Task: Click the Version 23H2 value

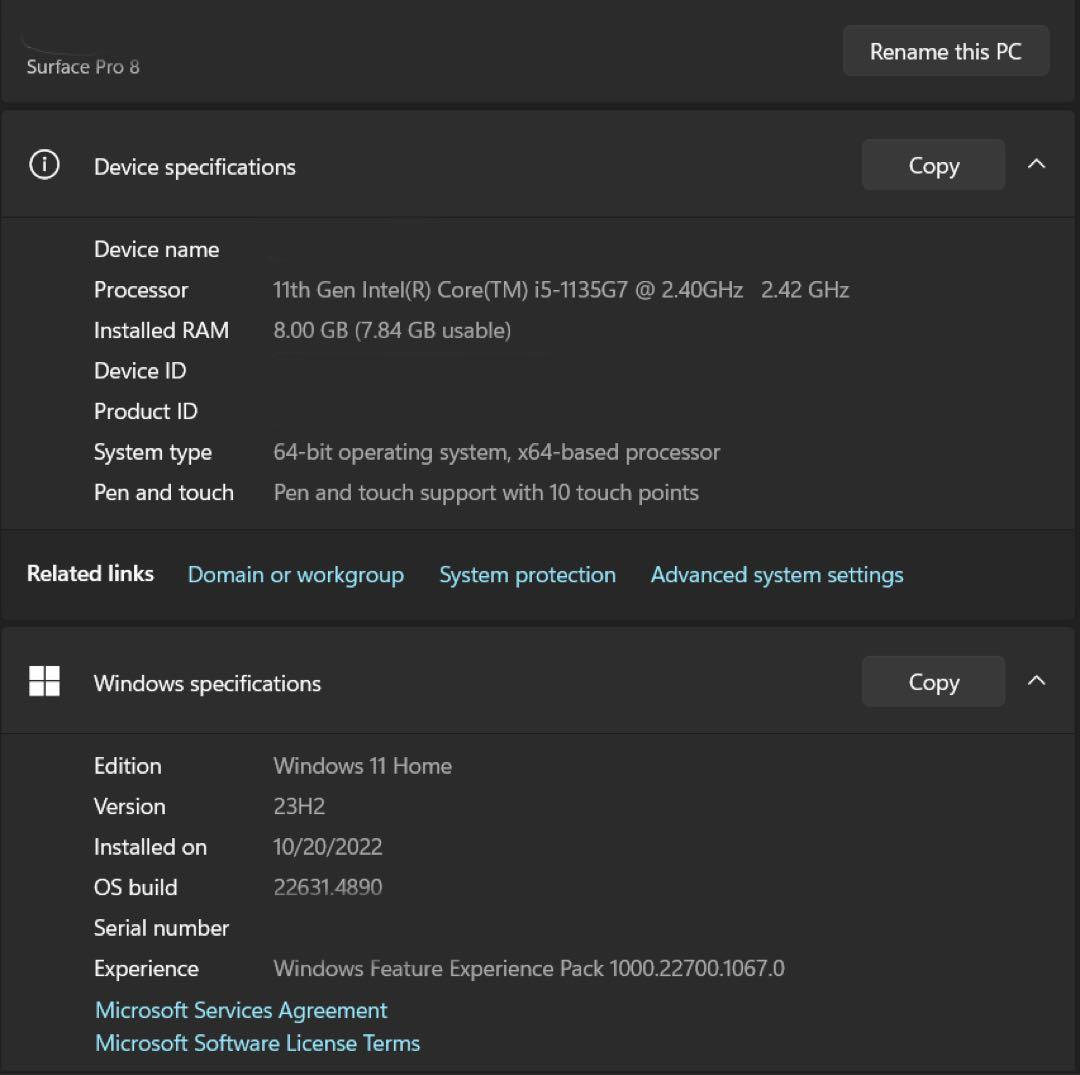Action: click(x=297, y=806)
